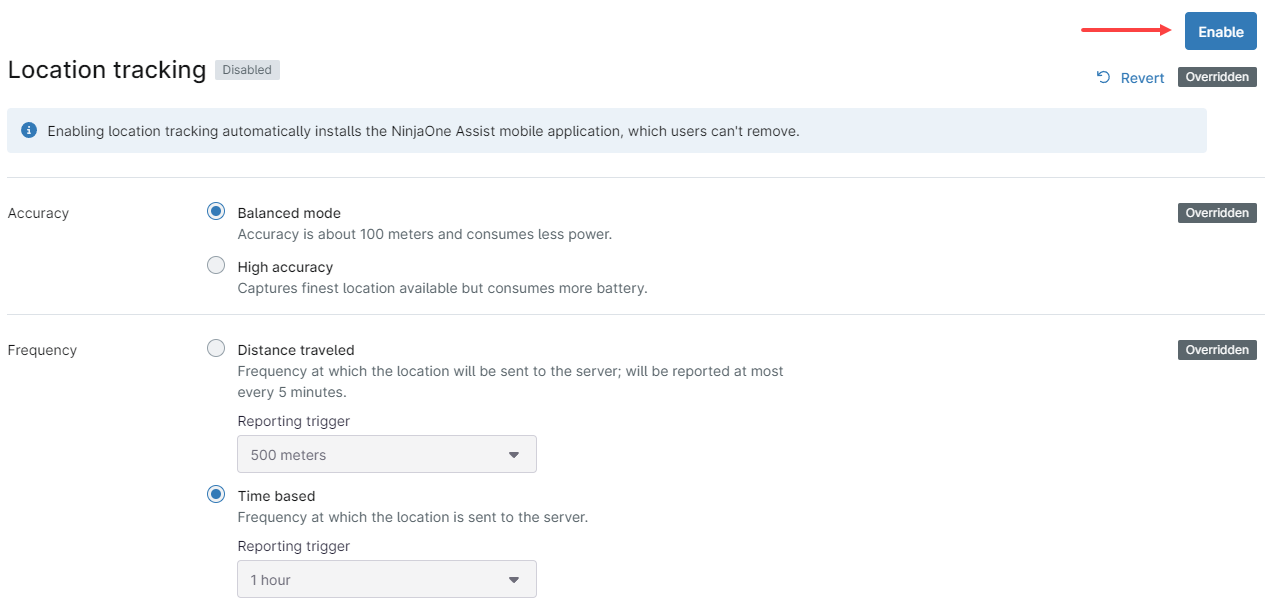Open the 500 meters reporting trigger dropdown

387,454
